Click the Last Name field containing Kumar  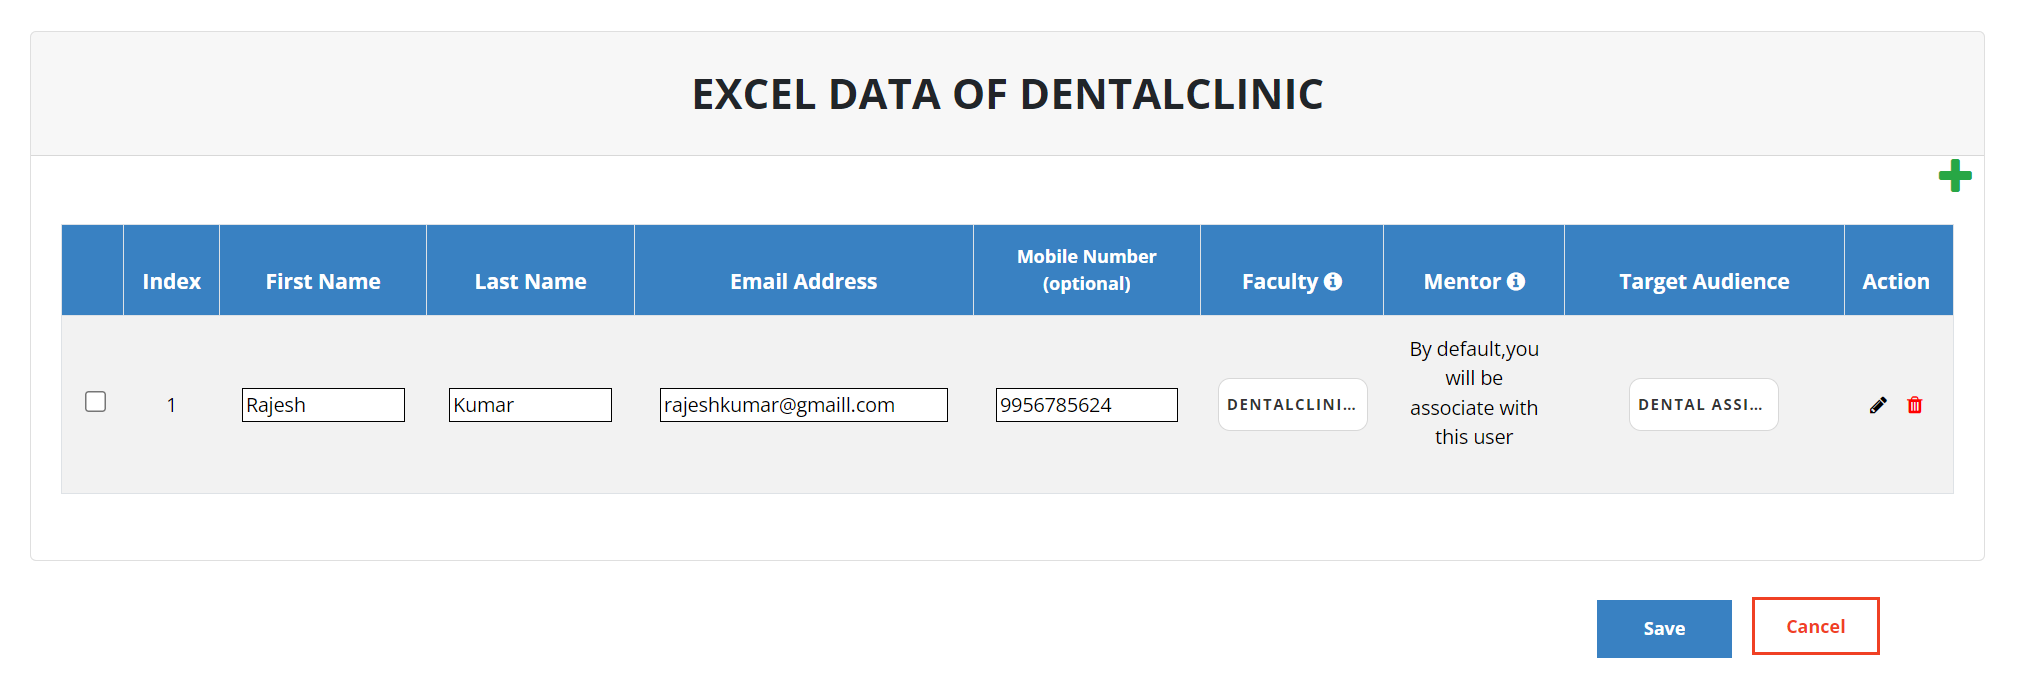tap(530, 405)
